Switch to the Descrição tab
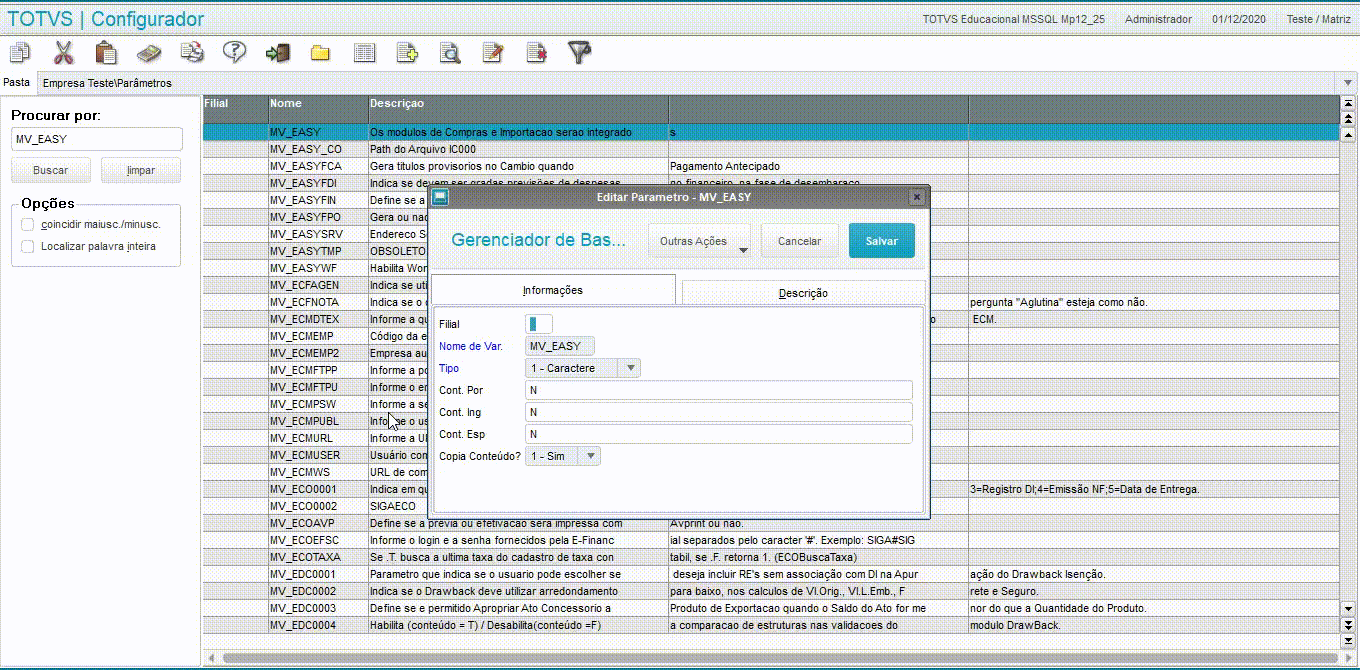Viewport: 1360px width, 670px height. [x=803, y=293]
